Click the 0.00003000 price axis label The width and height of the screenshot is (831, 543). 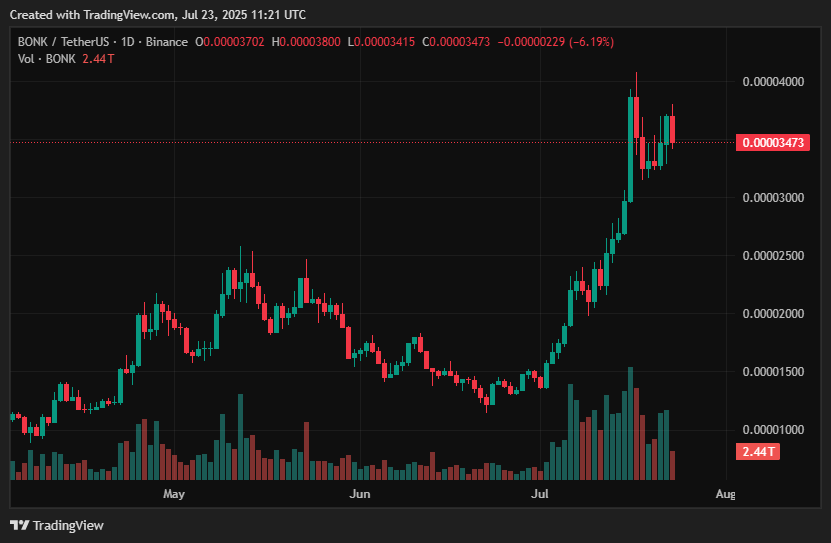773,198
